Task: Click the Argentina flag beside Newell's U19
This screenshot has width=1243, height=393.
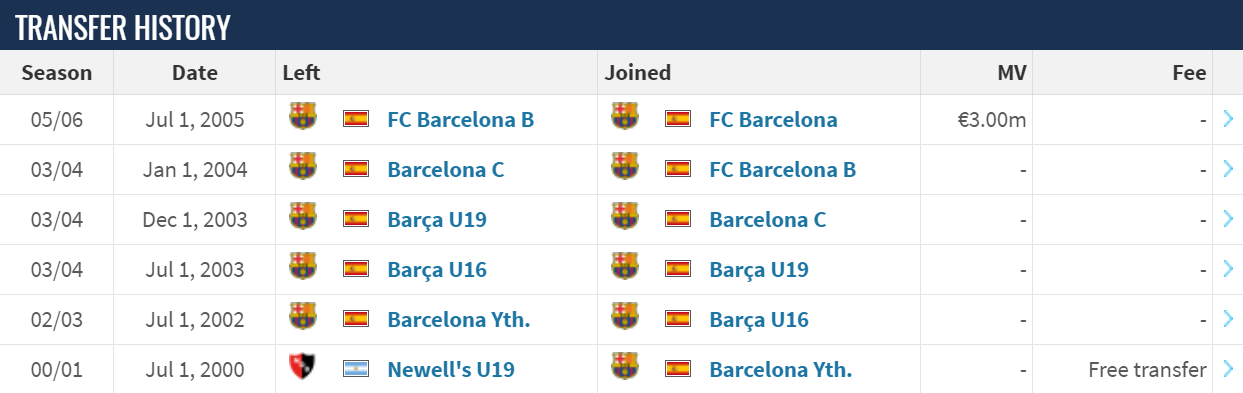Action: coord(356,369)
